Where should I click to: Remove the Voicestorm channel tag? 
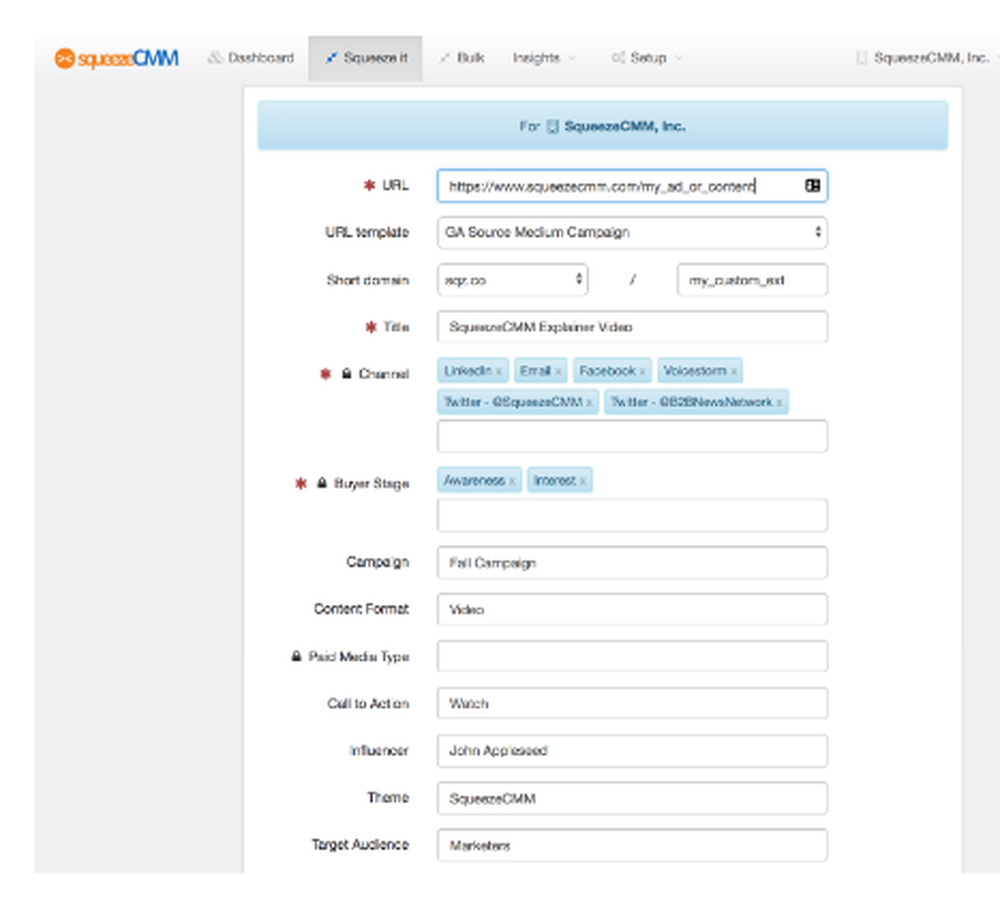[734, 371]
